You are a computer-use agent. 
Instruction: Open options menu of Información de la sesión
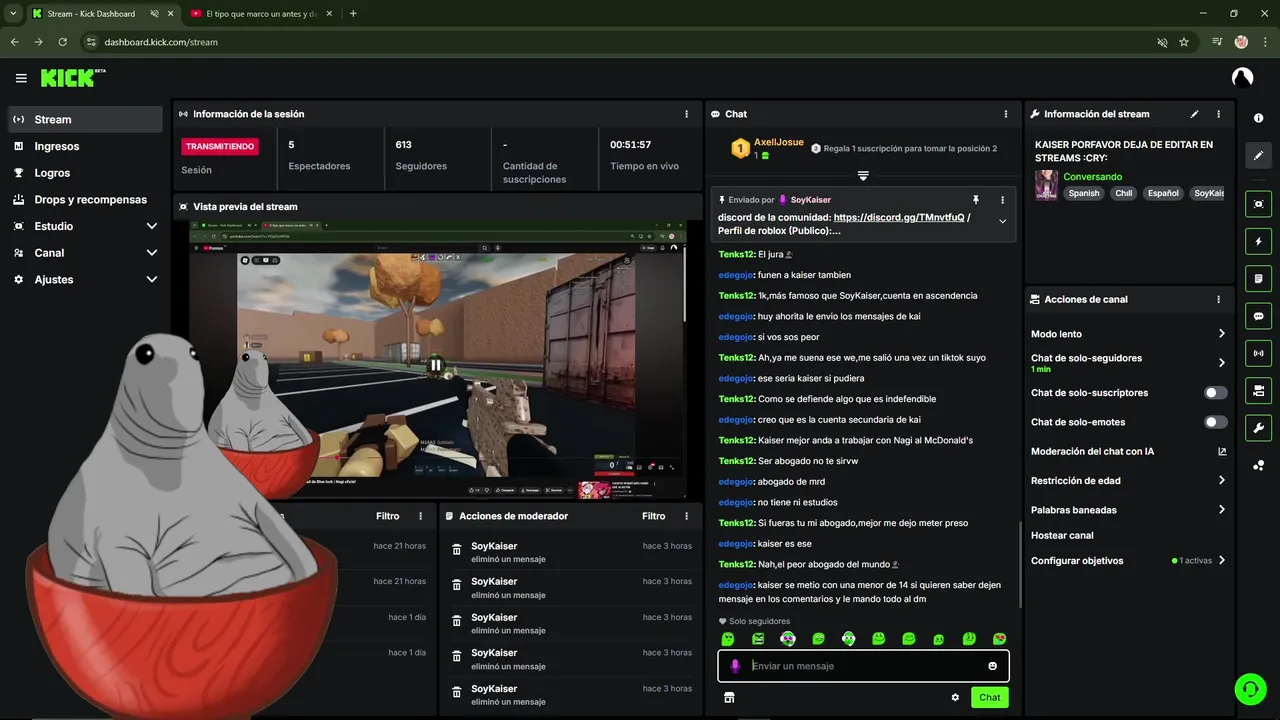click(x=686, y=114)
